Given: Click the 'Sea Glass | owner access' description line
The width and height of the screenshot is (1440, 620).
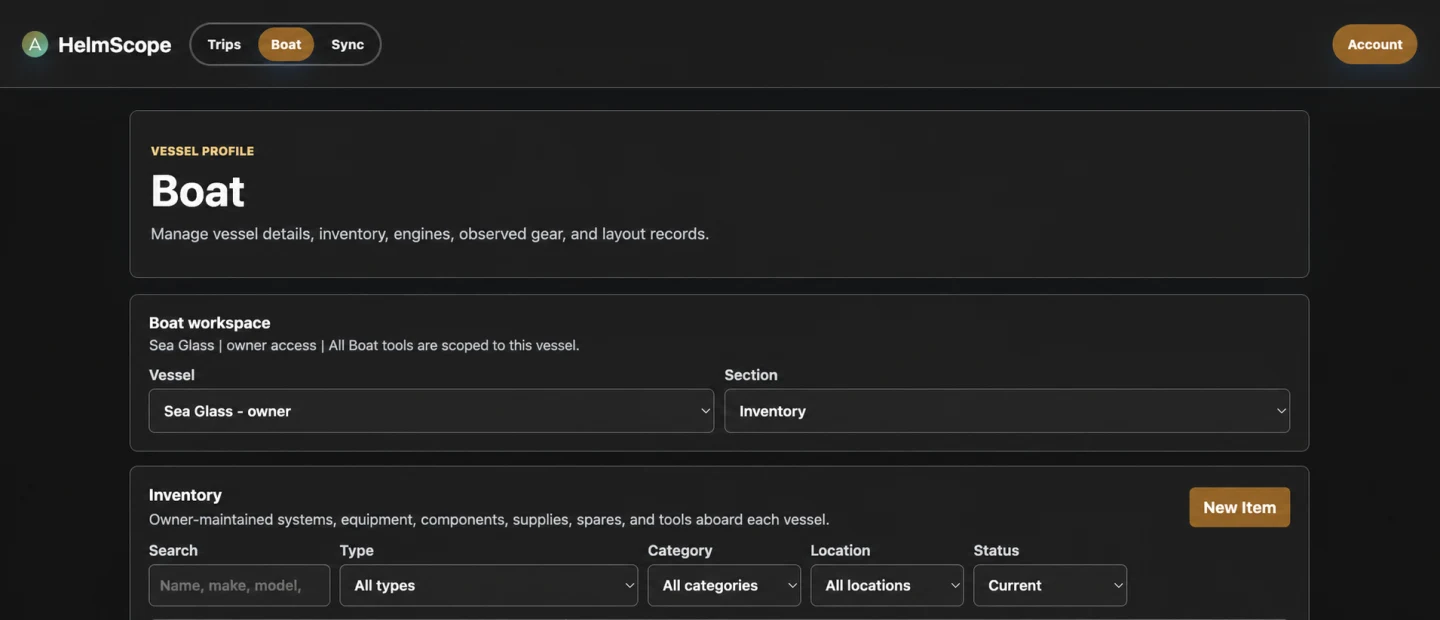Looking at the screenshot, I should 364,345.
